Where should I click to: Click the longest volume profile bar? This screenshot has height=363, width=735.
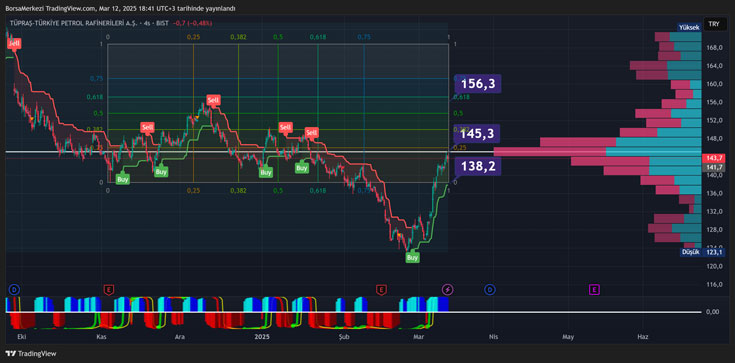(598, 151)
